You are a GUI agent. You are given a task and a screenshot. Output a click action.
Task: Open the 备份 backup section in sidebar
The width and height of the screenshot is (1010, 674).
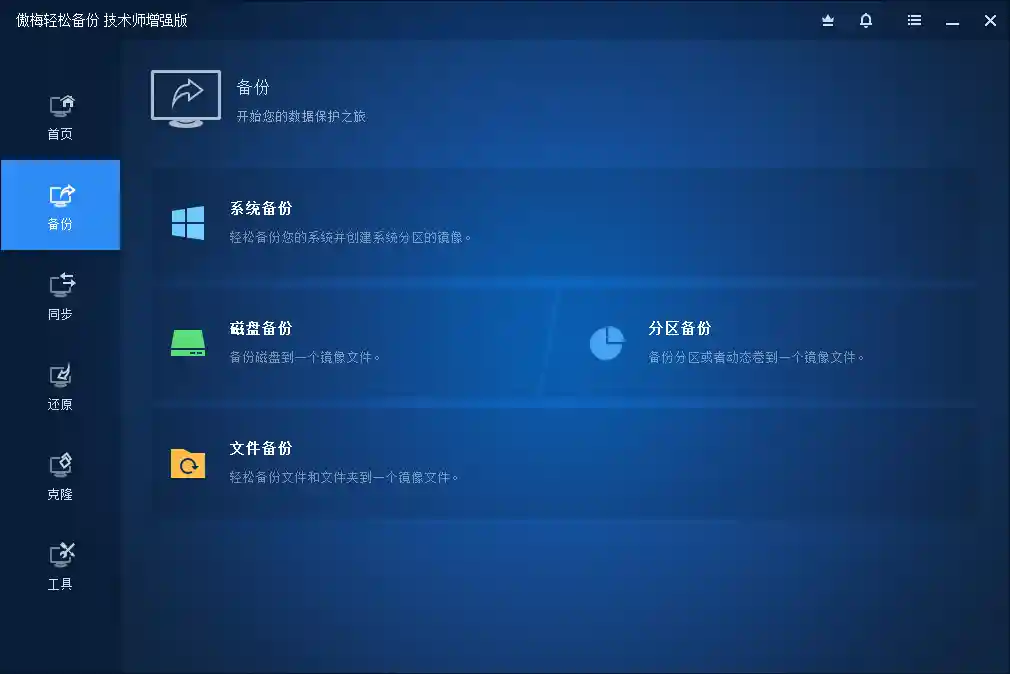(60, 205)
